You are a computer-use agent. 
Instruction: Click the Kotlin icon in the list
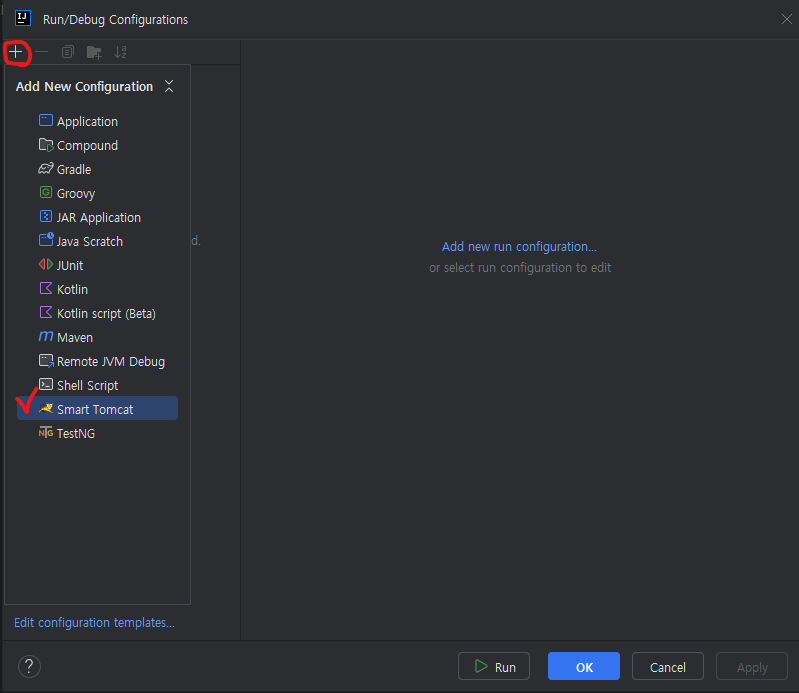tap(46, 288)
